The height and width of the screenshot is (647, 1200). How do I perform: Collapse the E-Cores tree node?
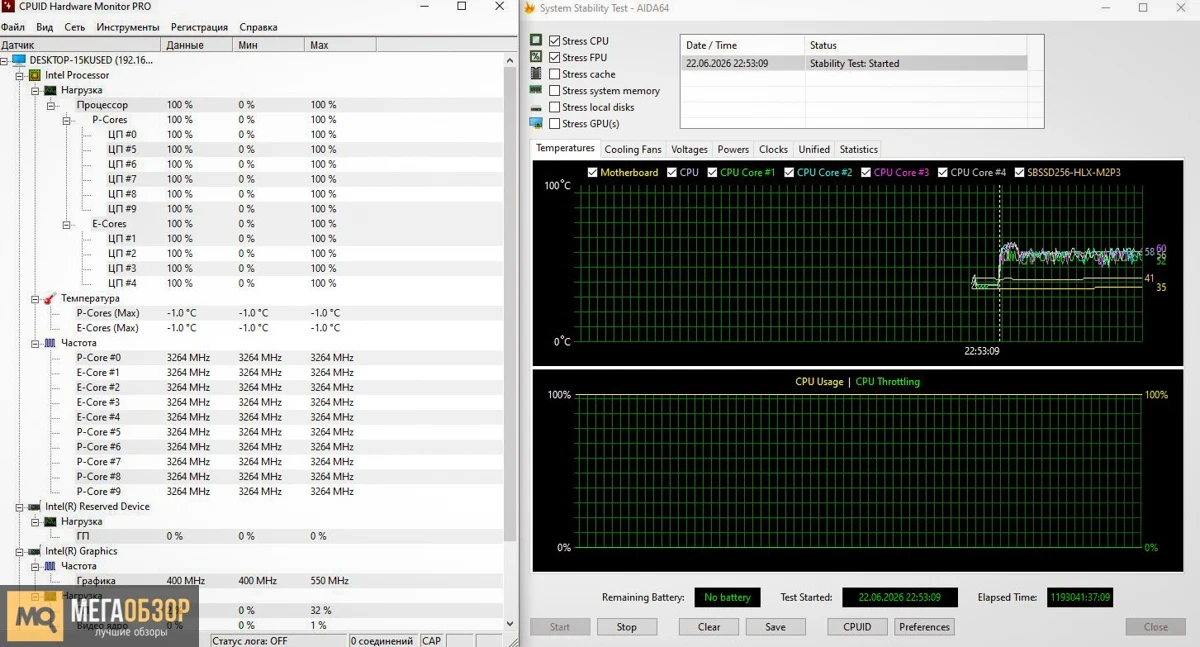(x=68, y=224)
